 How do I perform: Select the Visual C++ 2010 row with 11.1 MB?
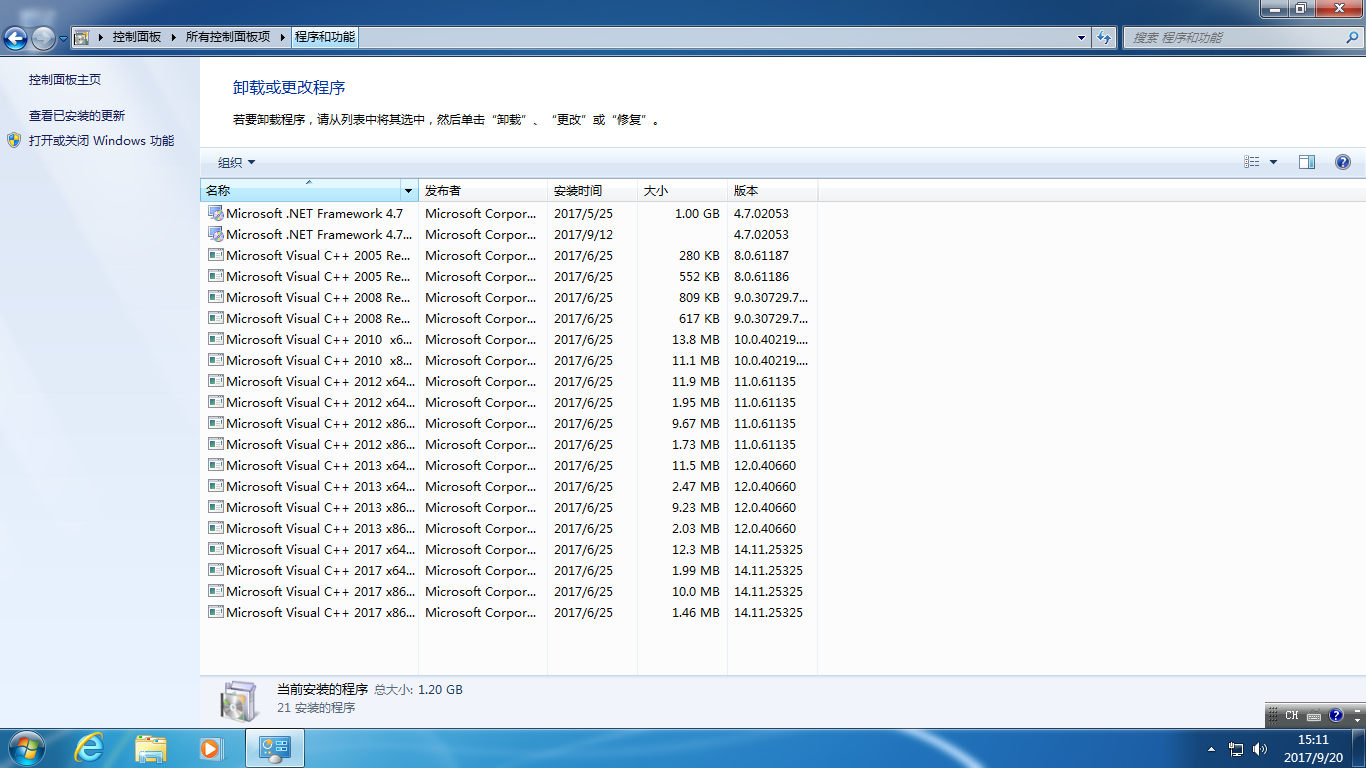[508, 360]
